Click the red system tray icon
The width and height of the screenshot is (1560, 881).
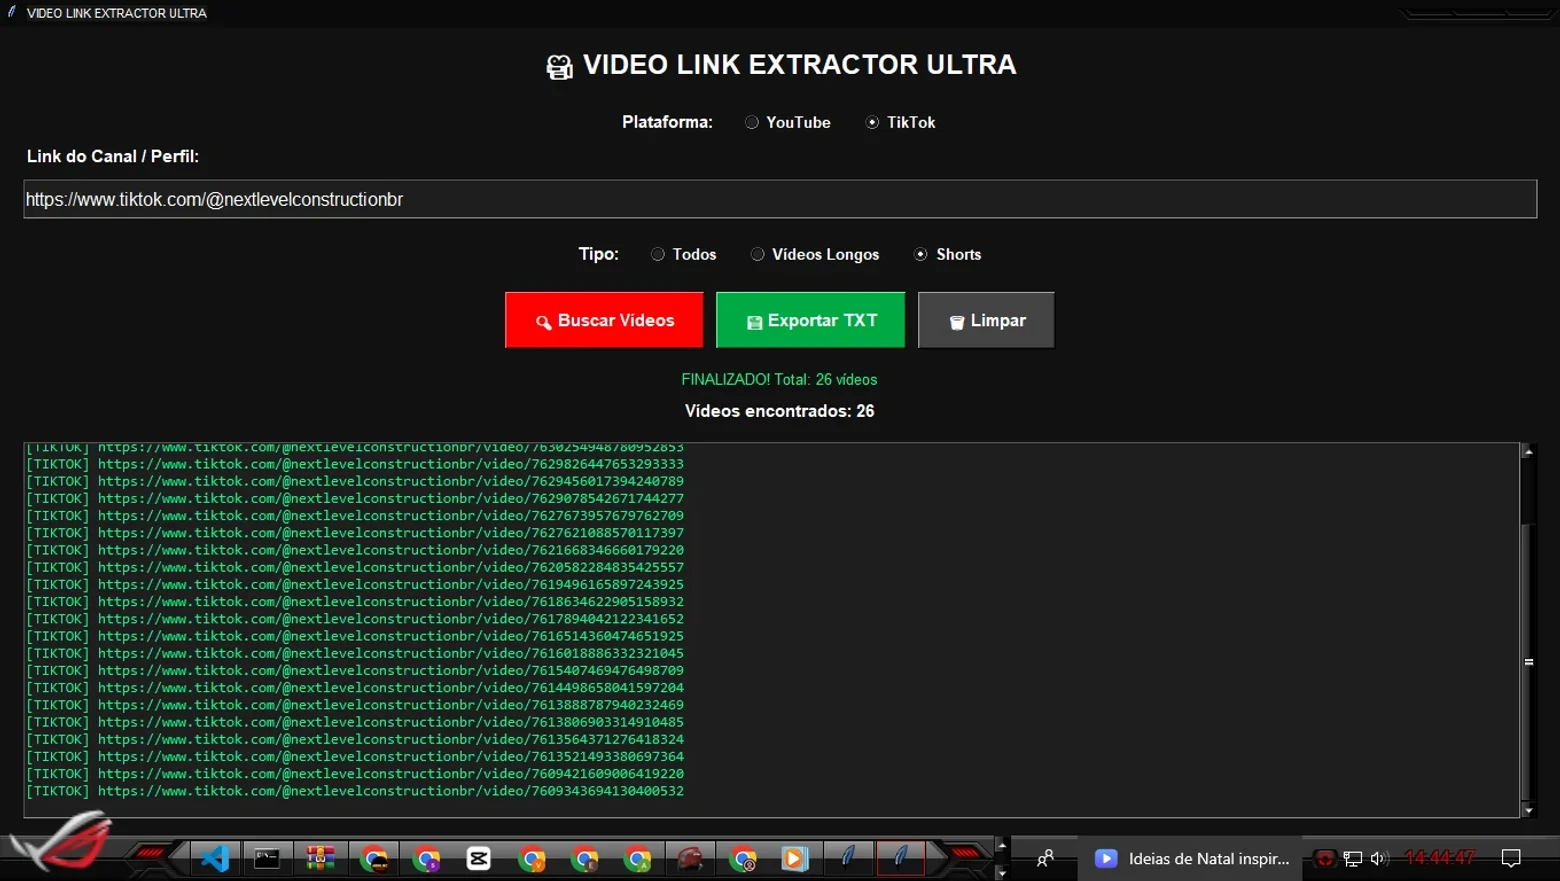click(x=1324, y=858)
